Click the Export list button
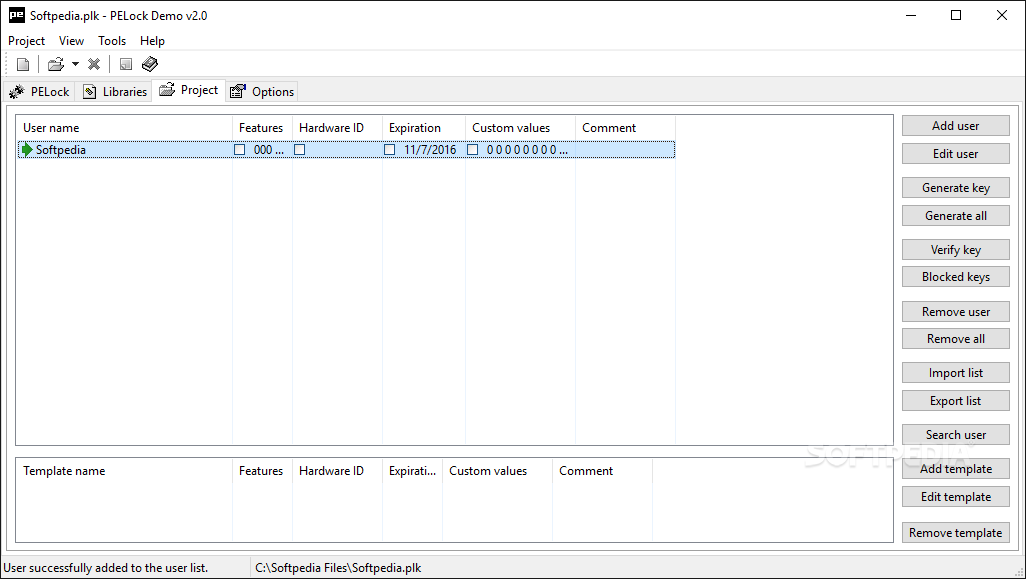The image size is (1026, 579). click(x=955, y=401)
